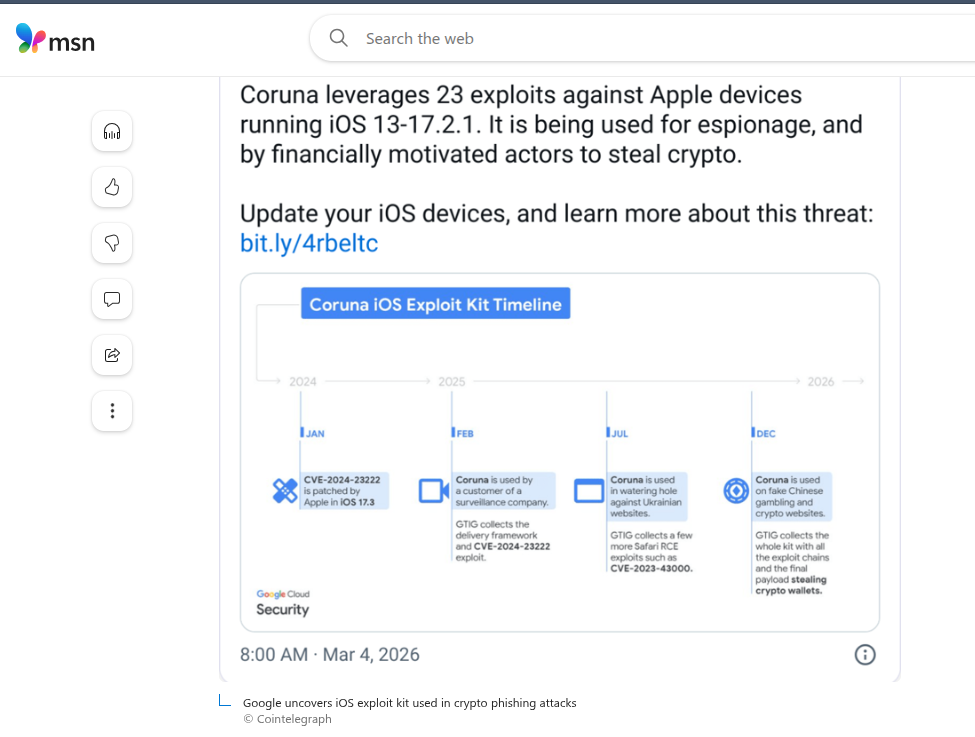Click text 'GTIG collects a few more Safari RCE'
This screenshot has height=737, width=975.
[651, 552]
